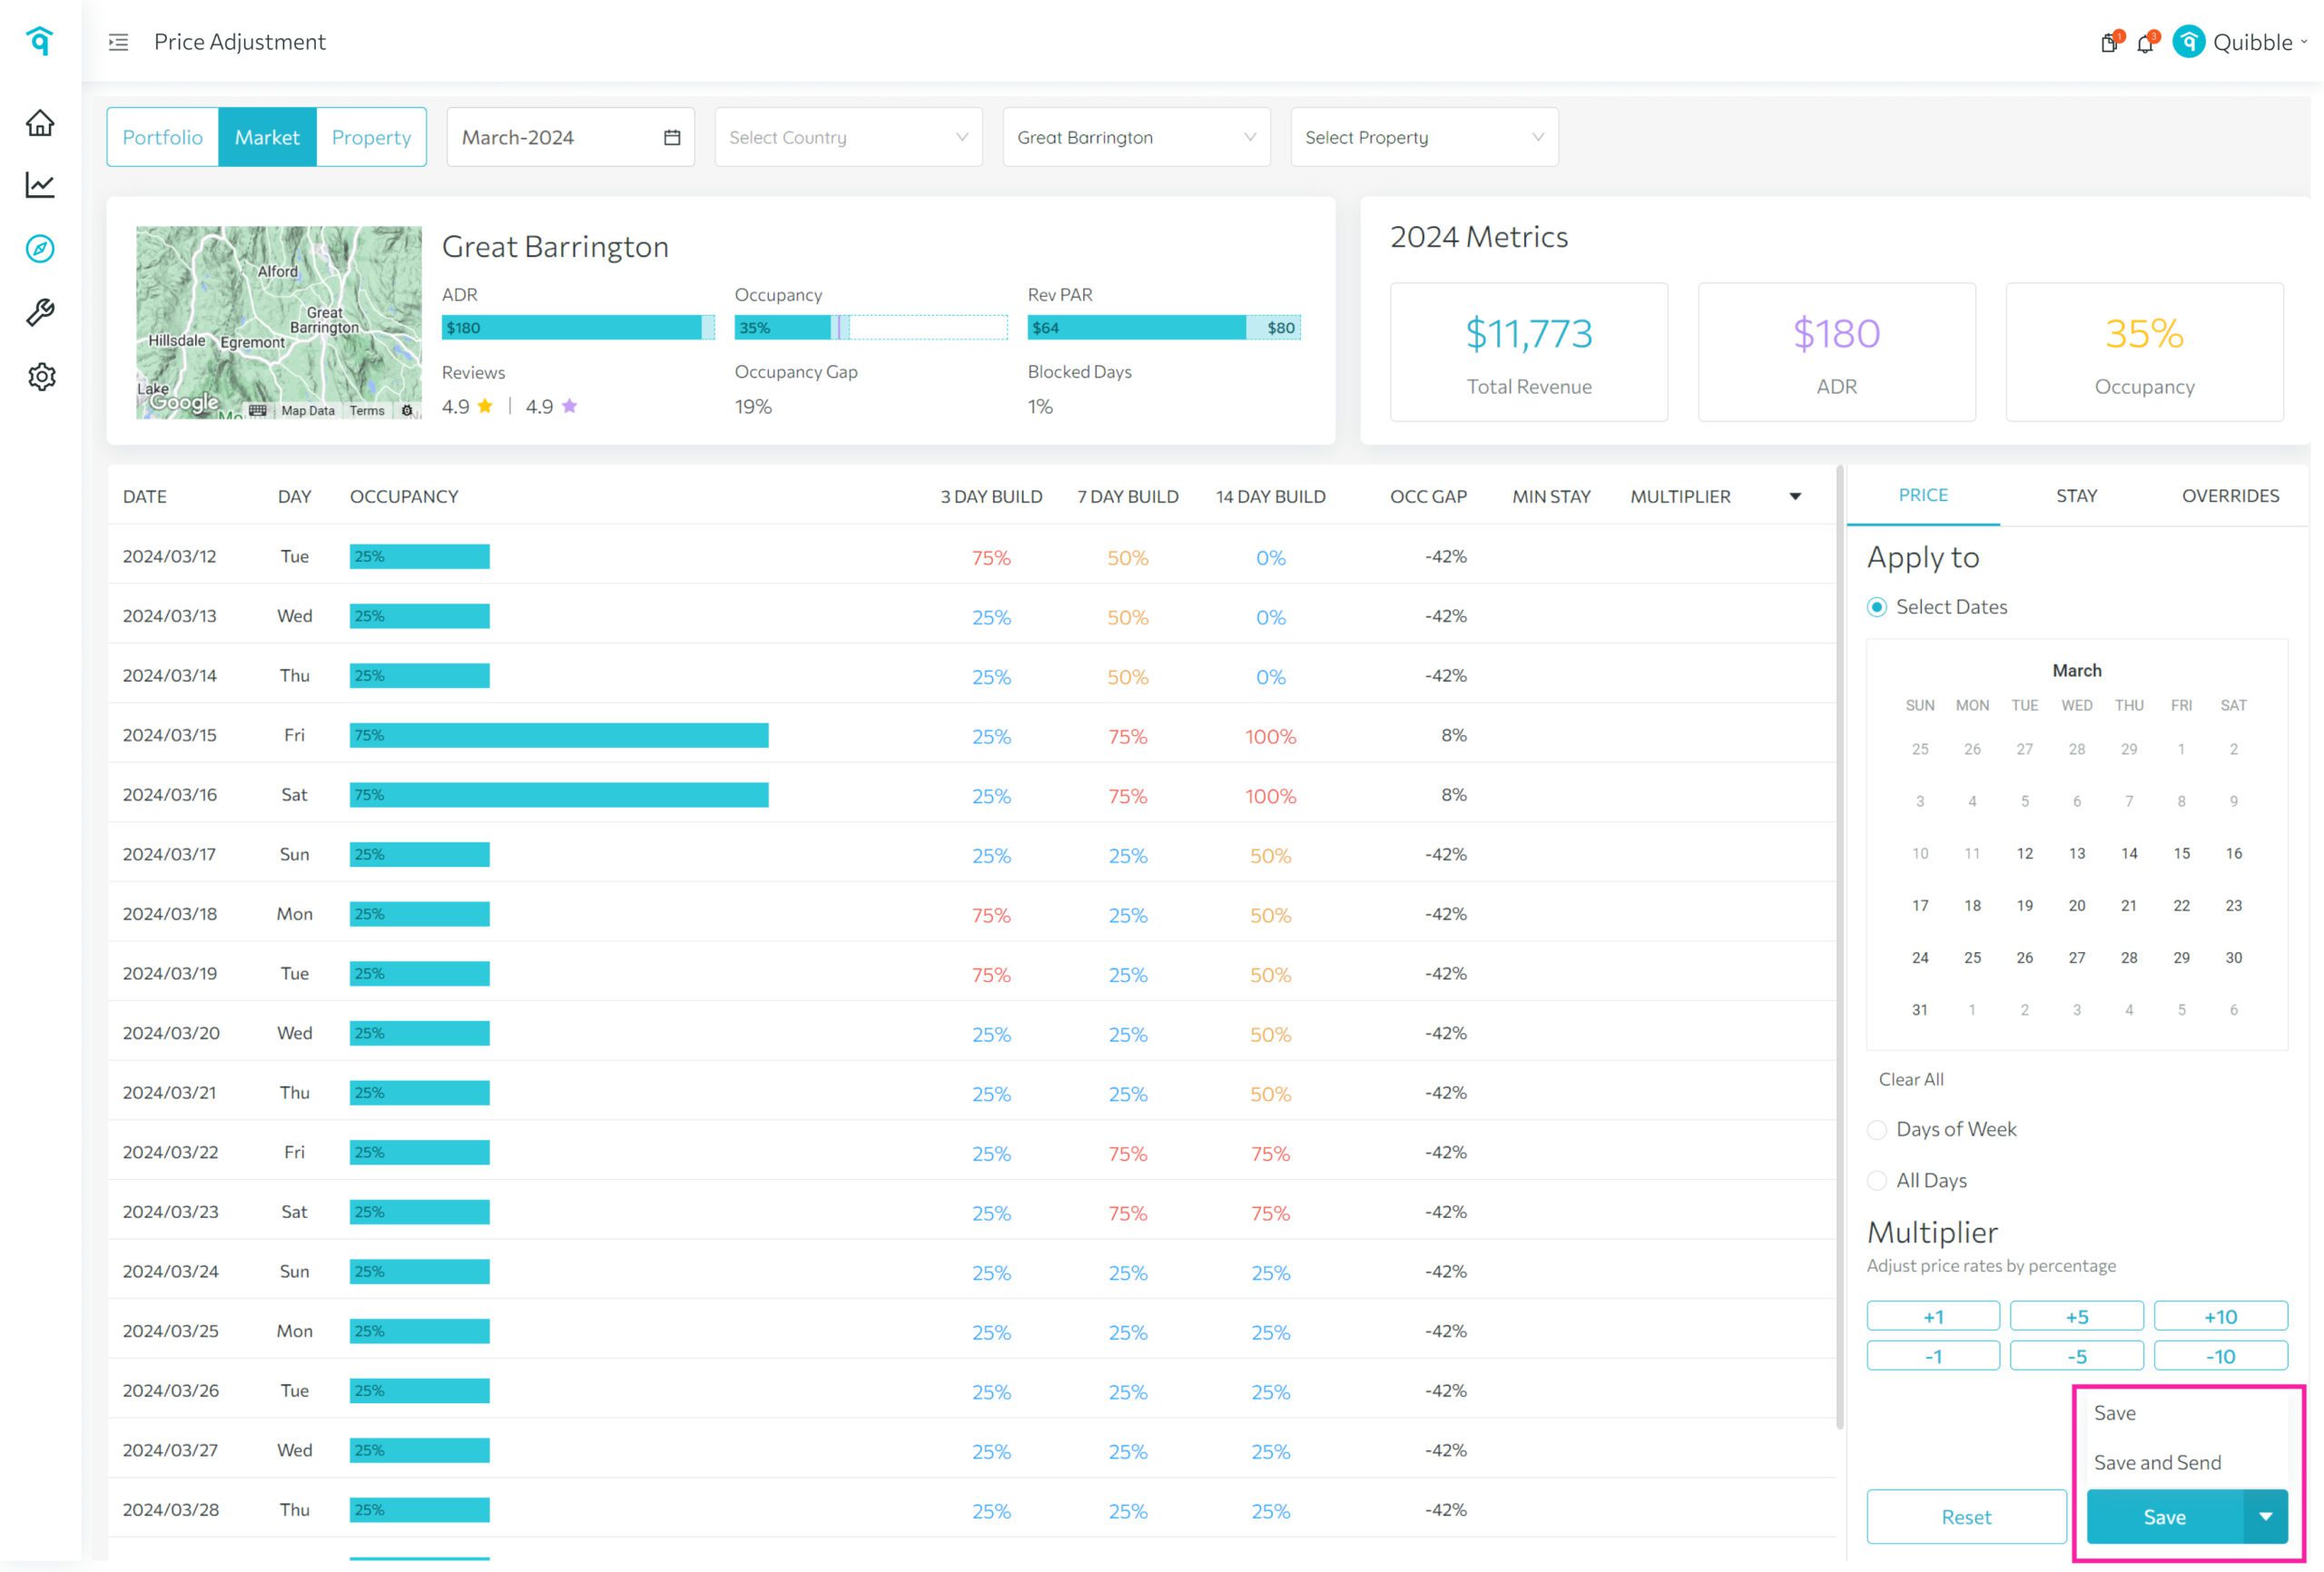Open the wrench tools sidebar icon
This screenshot has height=1572, width=2324.
tap(40, 313)
